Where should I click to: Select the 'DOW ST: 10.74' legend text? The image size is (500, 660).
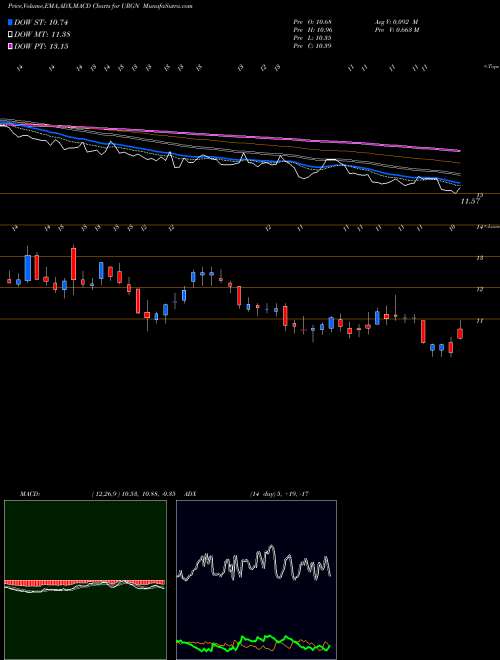click(x=41, y=23)
